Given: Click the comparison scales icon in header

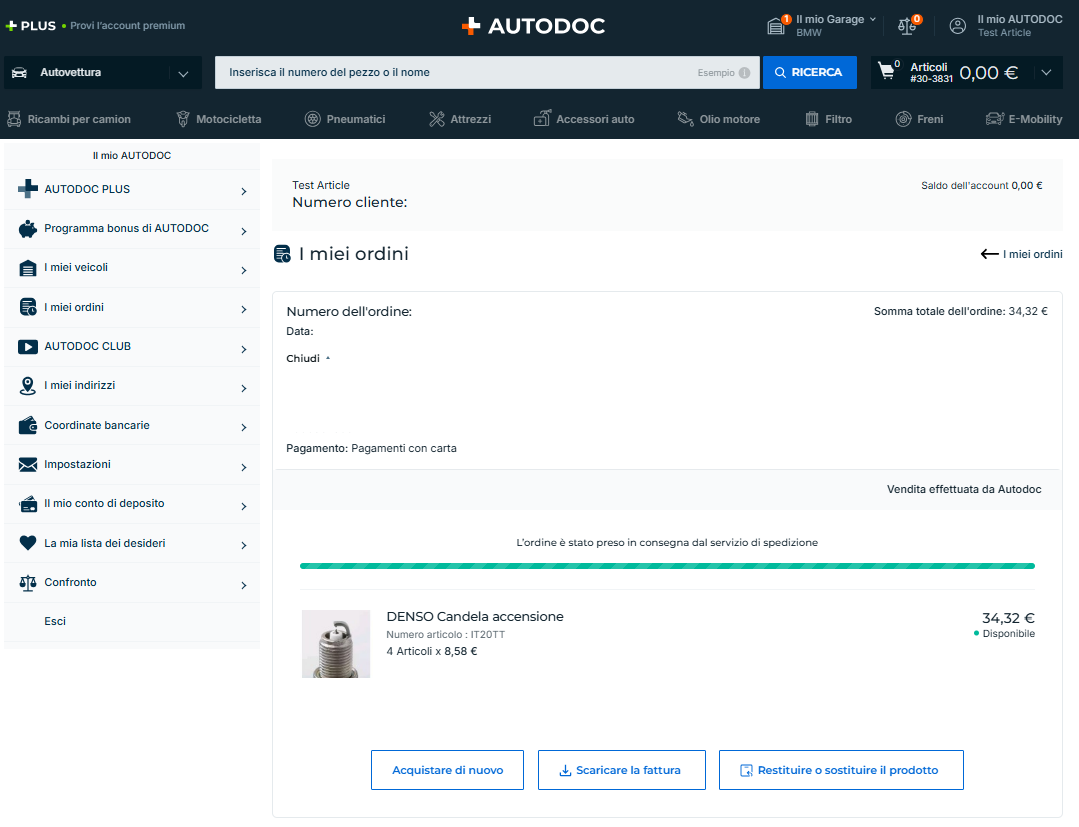Looking at the screenshot, I should [x=907, y=26].
